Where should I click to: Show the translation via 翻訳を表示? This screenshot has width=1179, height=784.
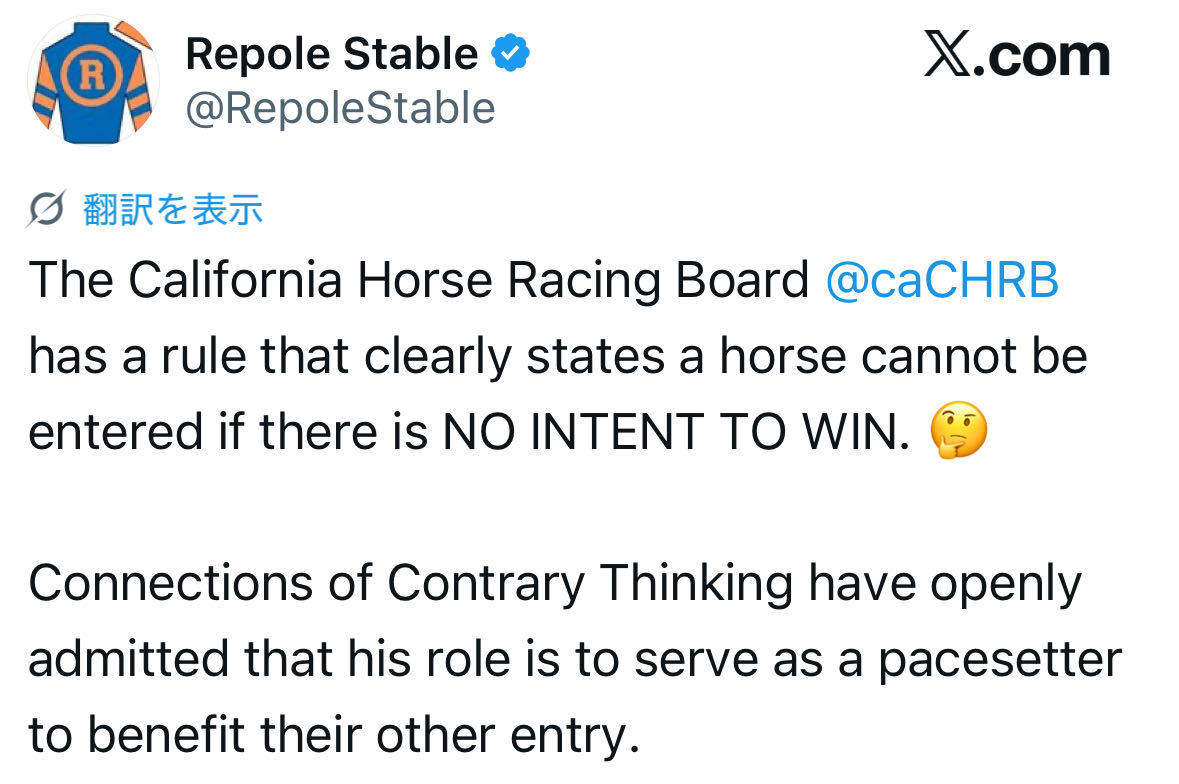173,209
